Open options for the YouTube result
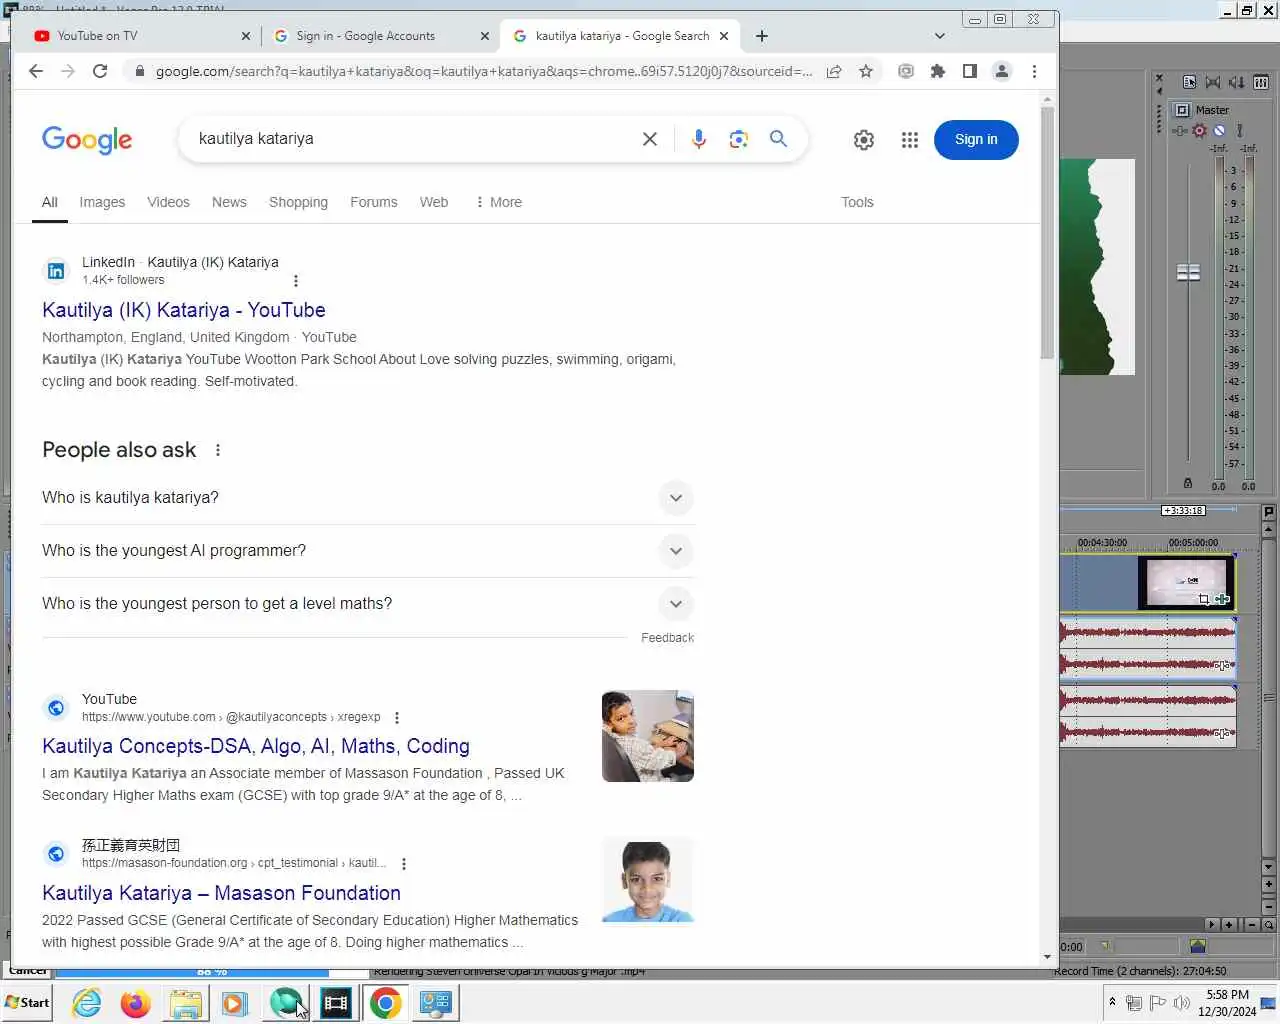Viewport: 1280px width, 1024px height. coord(397,718)
